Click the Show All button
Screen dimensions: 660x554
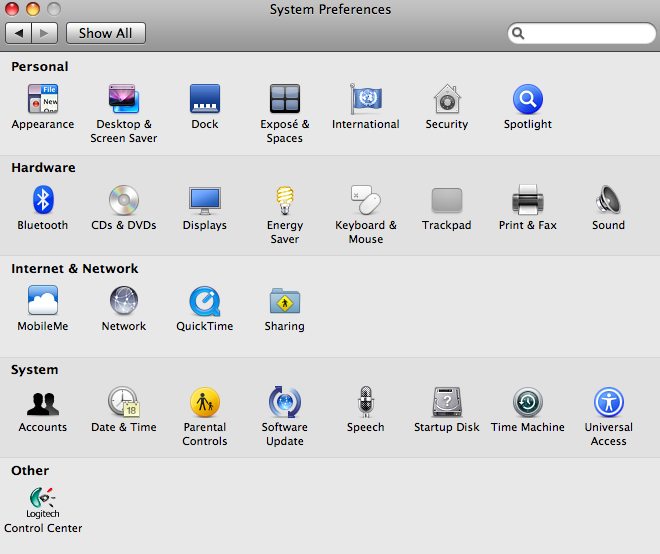pos(106,33)
